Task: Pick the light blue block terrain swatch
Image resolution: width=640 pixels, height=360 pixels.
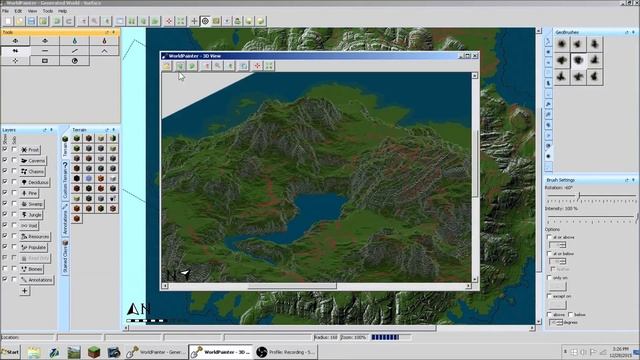Action: pos(89,178)
